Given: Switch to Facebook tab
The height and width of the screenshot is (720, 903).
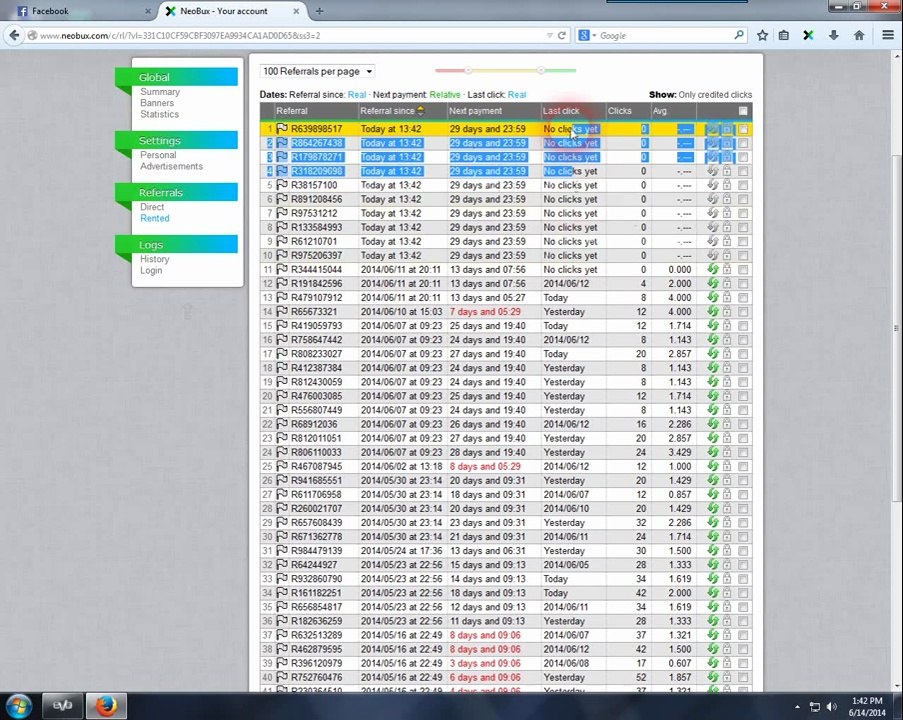Looking at the screenshot, I should click(x=85, y=11).
